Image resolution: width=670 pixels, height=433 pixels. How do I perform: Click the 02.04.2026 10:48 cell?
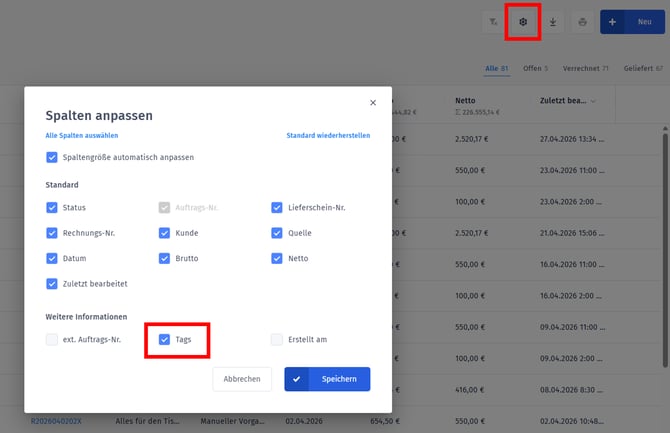coord(572,421)
